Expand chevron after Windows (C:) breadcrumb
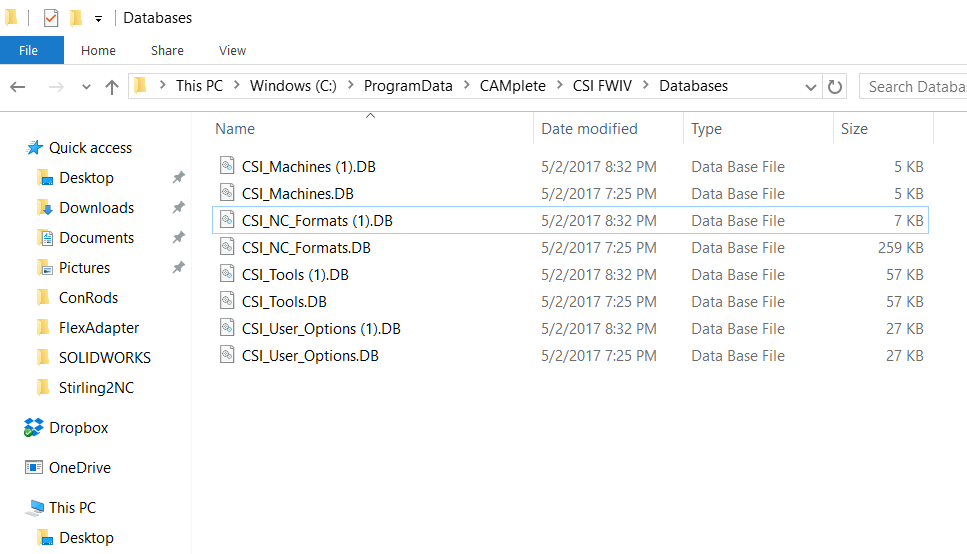The height and width of the screenshot is (554, 967). pyautogui.click(x=350, y=85)
